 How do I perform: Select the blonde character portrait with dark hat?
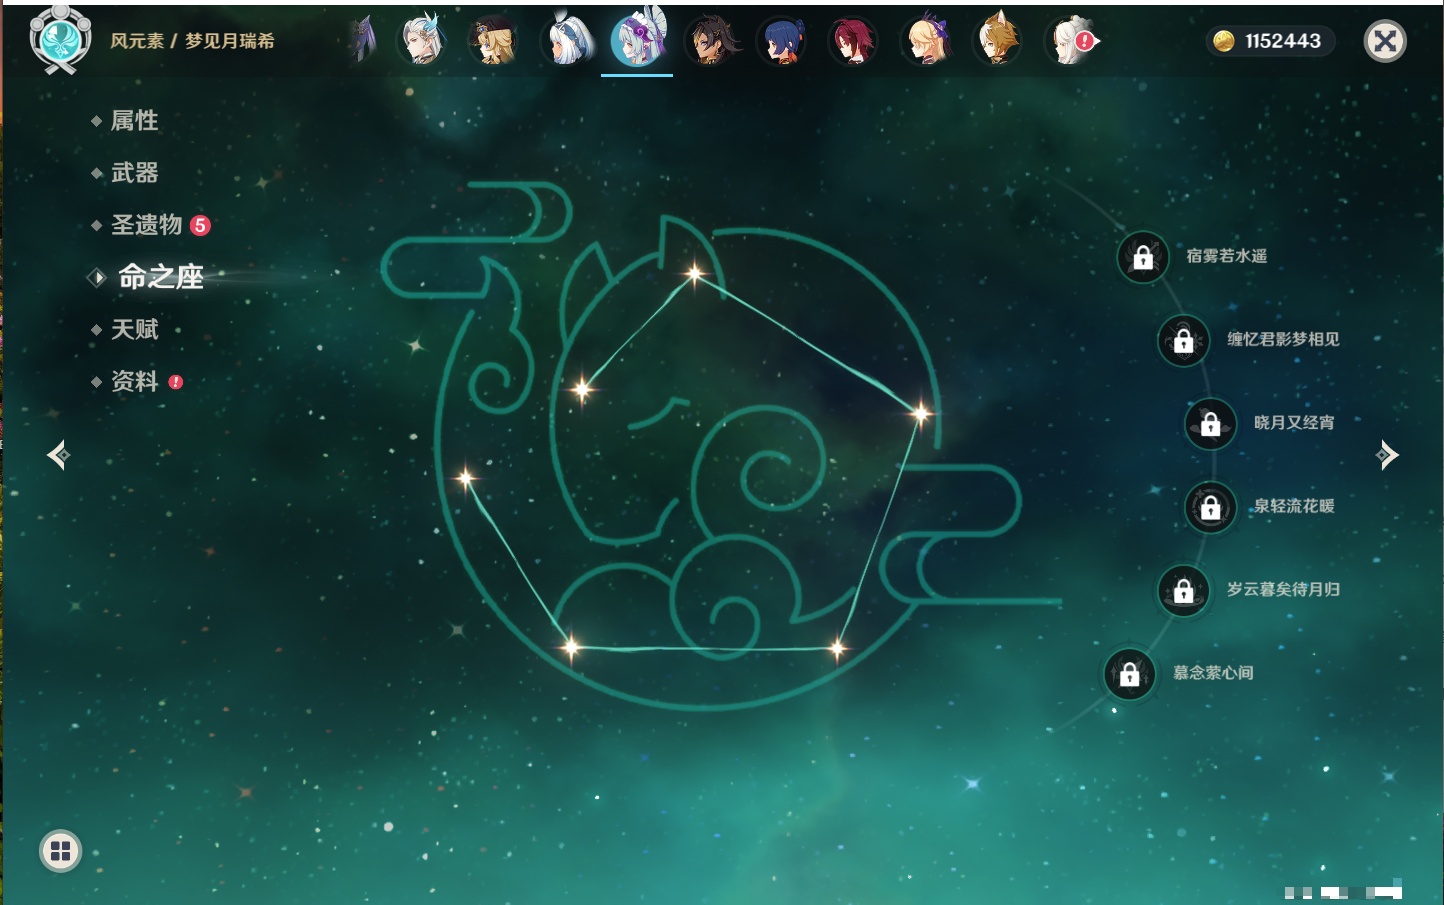point(493,41)
